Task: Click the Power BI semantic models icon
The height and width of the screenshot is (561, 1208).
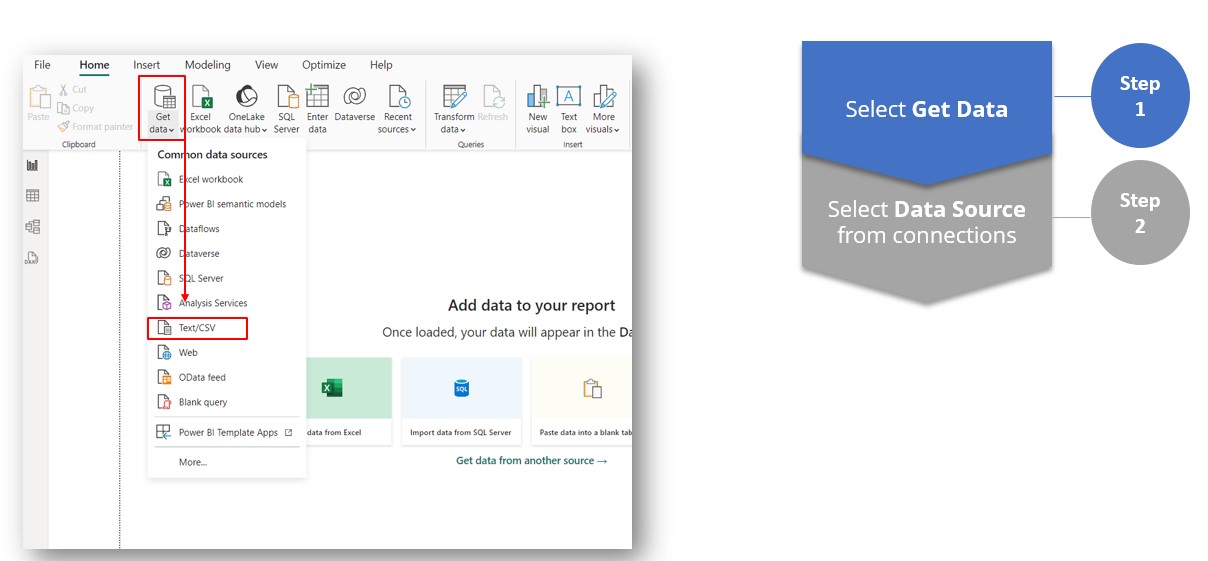Action: (x=164, y=204)
